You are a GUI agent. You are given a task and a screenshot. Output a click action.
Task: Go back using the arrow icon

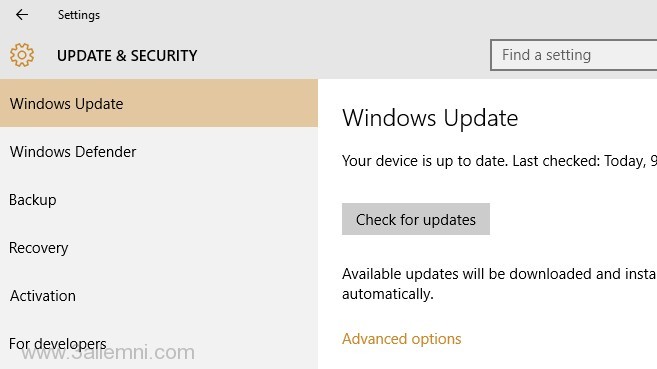22,15
